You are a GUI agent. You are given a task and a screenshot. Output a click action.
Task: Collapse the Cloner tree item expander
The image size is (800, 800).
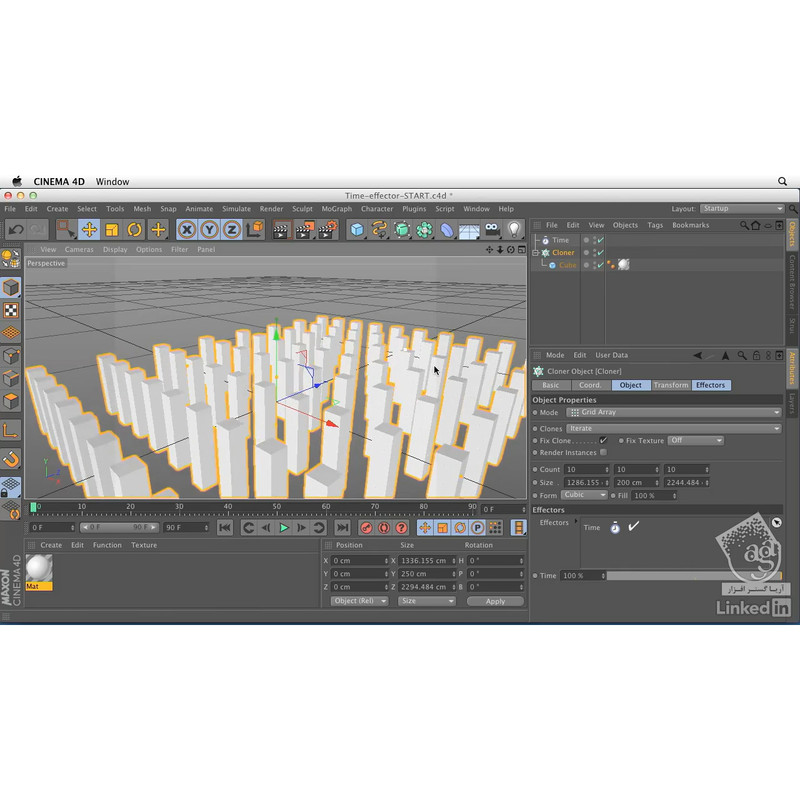coord(536,253)
